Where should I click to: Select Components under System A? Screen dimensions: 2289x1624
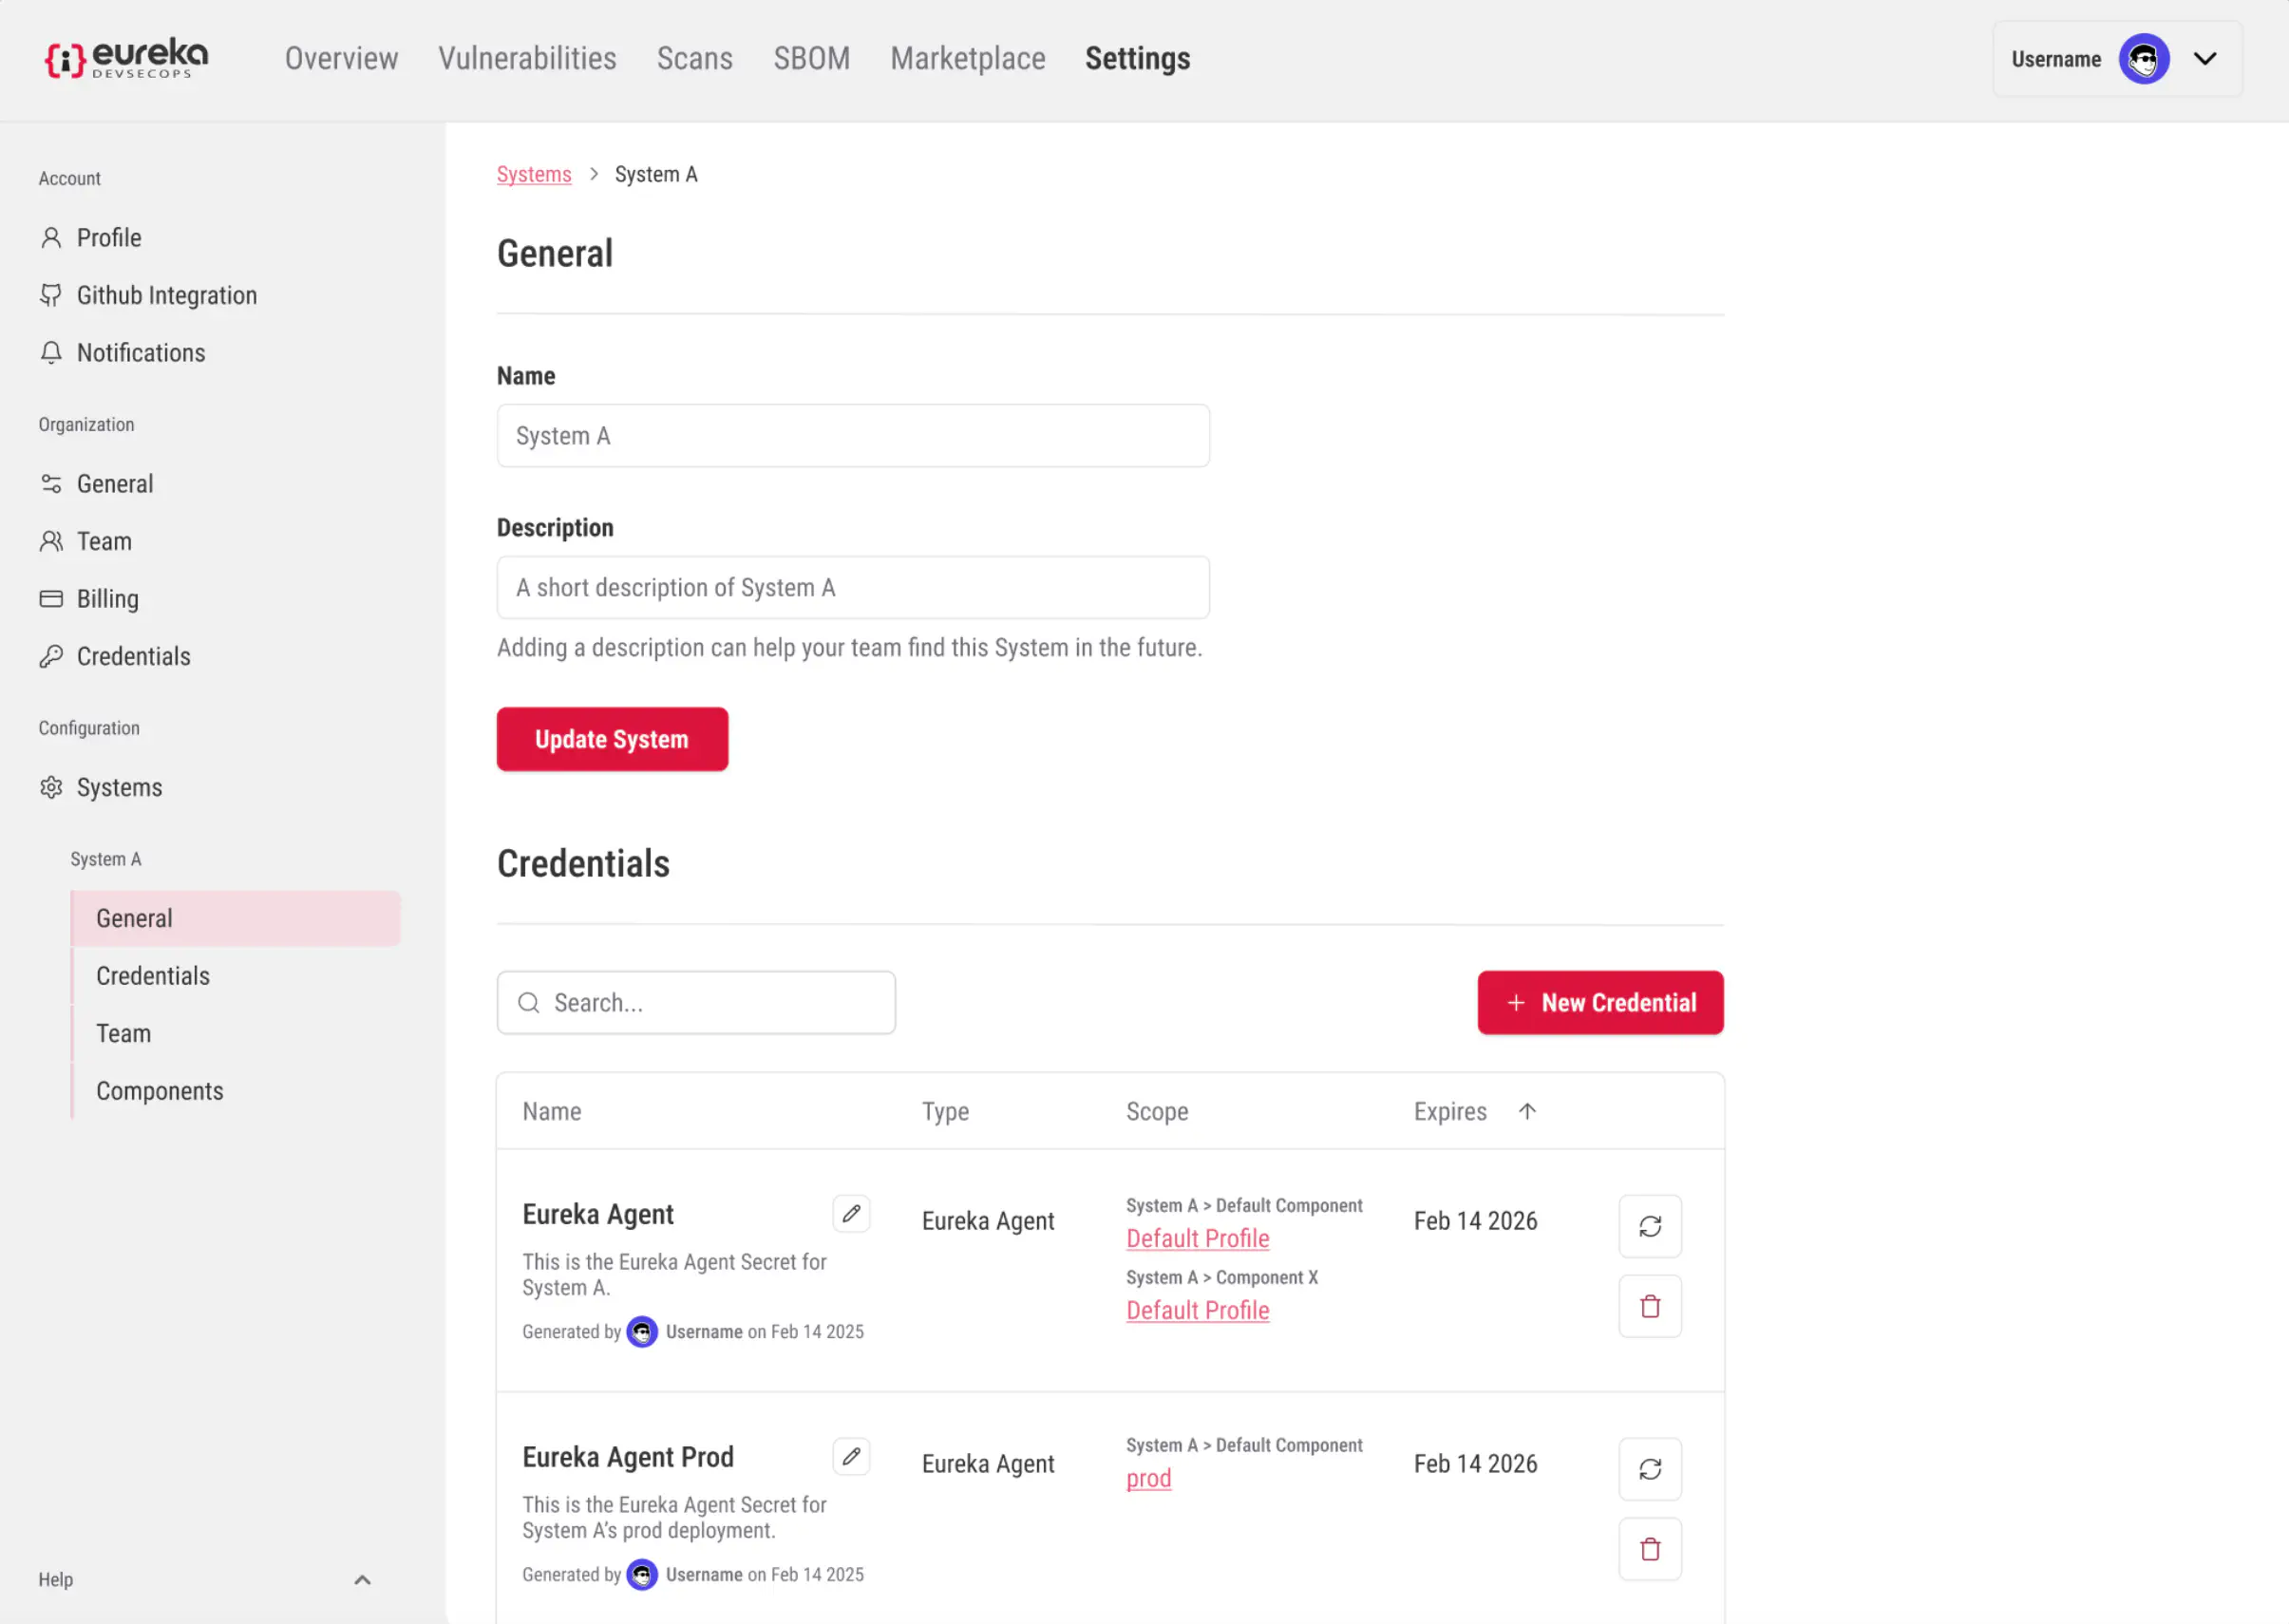coord(160,1091)
